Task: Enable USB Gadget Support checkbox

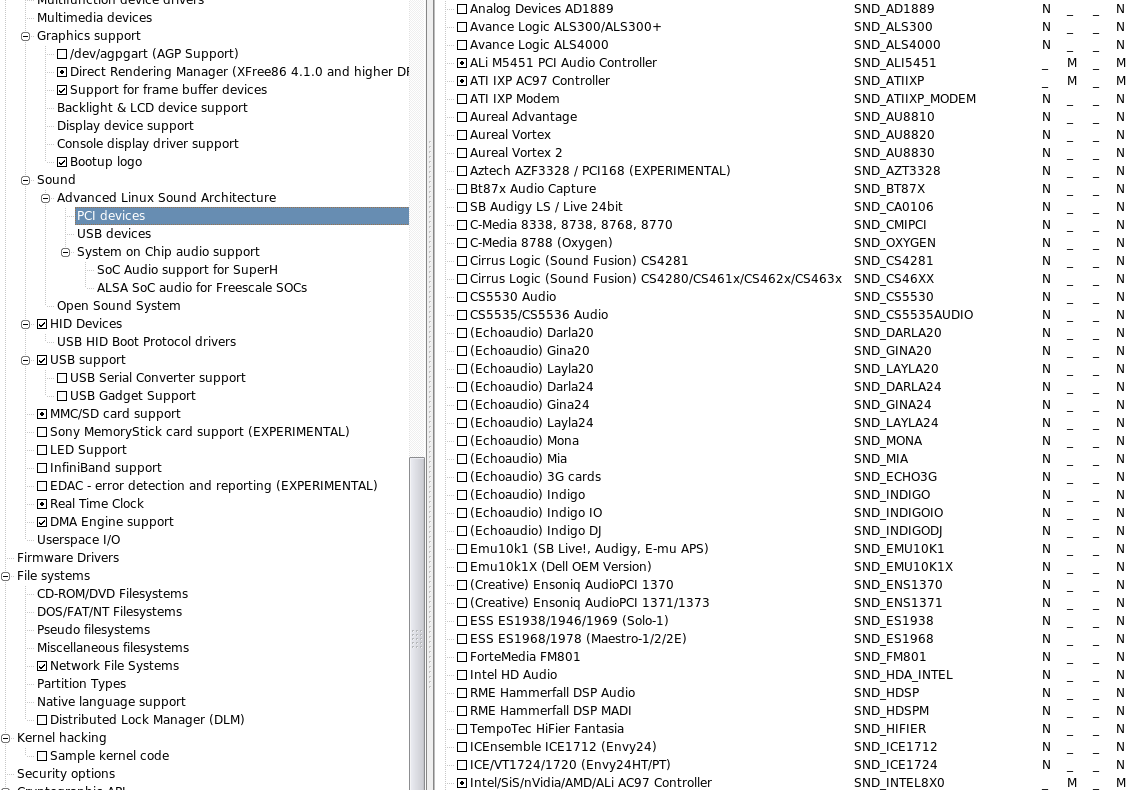Action: [62, 396]
